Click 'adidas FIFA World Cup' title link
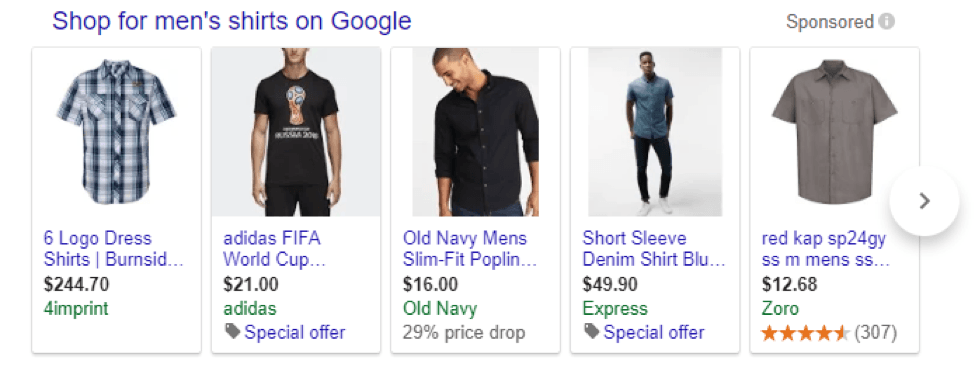The image size is (975, 371). [x=275, y=249]
